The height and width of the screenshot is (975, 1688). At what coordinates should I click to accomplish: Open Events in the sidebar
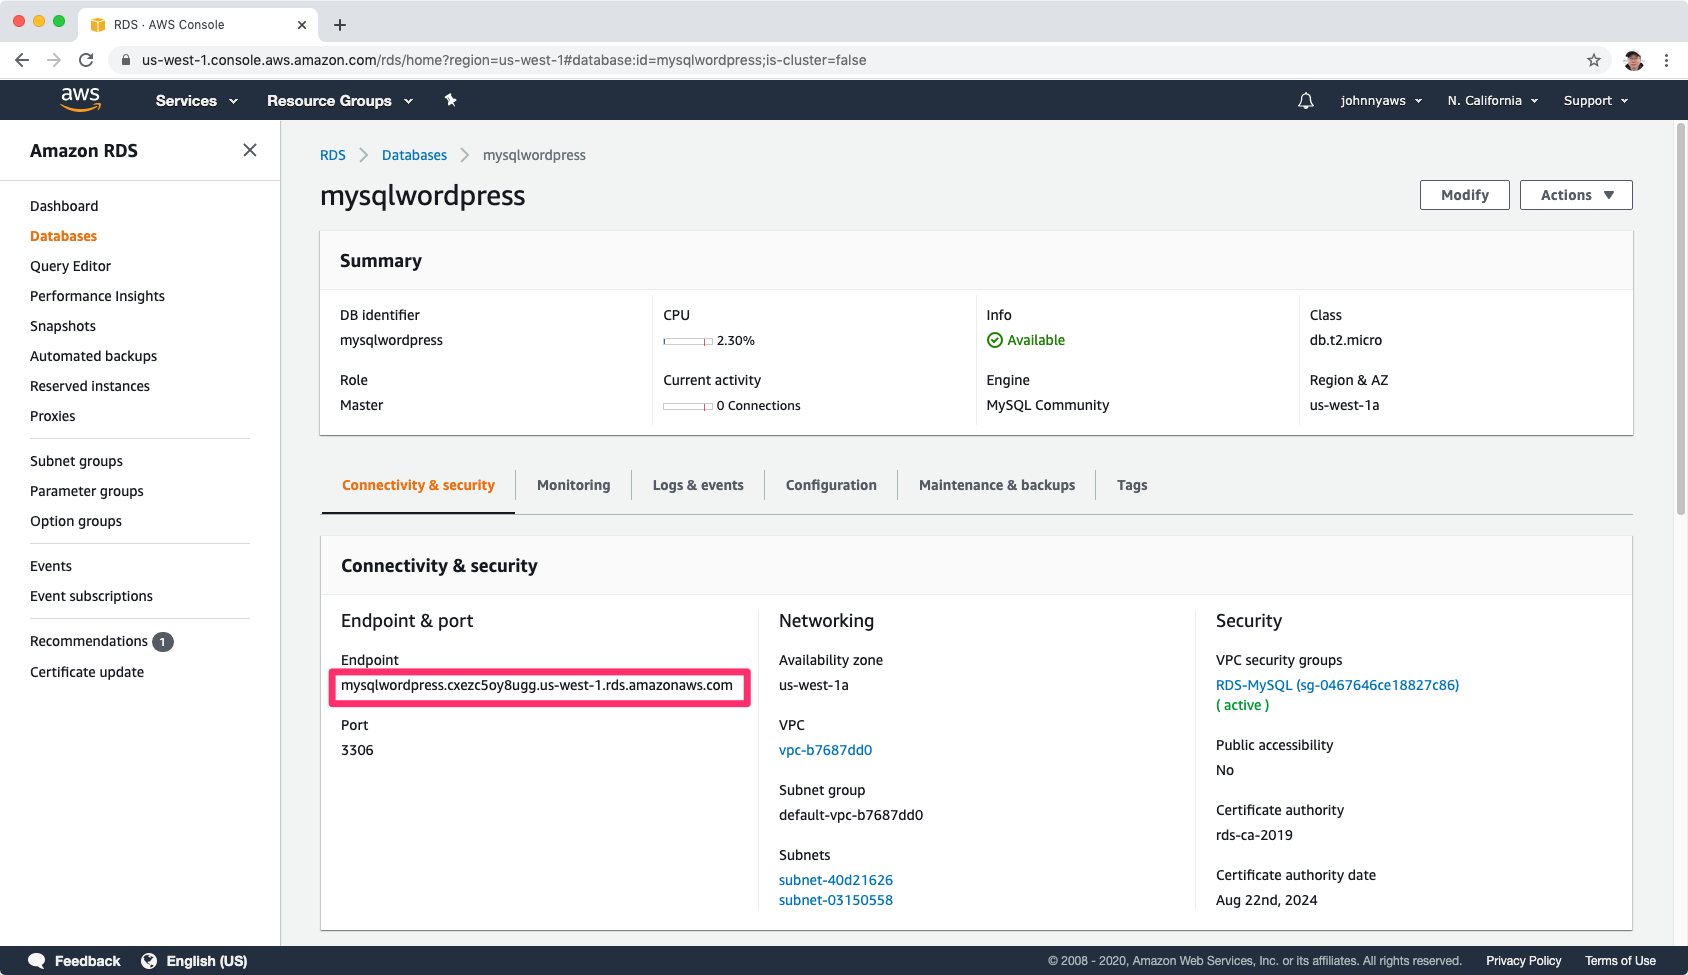[51, 566]
